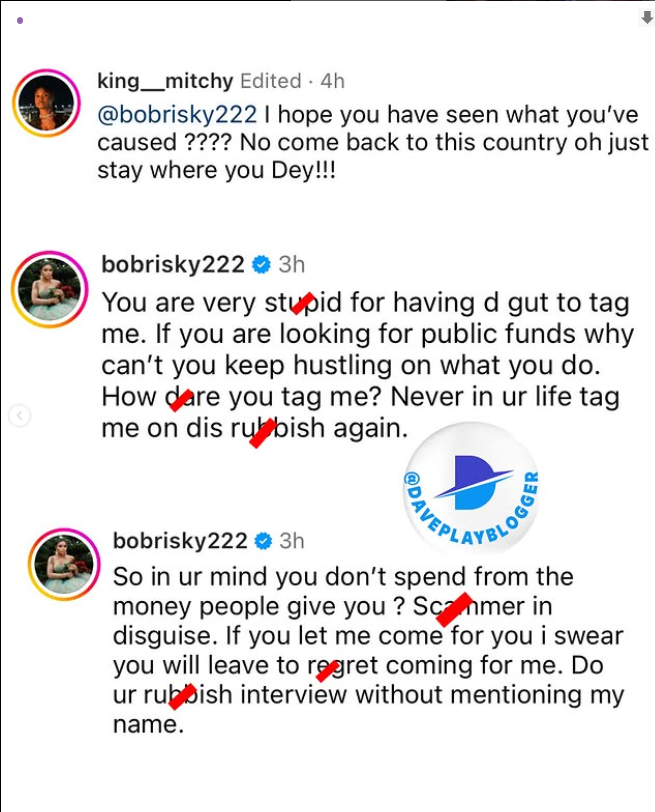The width and height of the screenshot is (655, 812).
Task: Click the king__mitchy comment text about this country
Action: click(373, 142)
